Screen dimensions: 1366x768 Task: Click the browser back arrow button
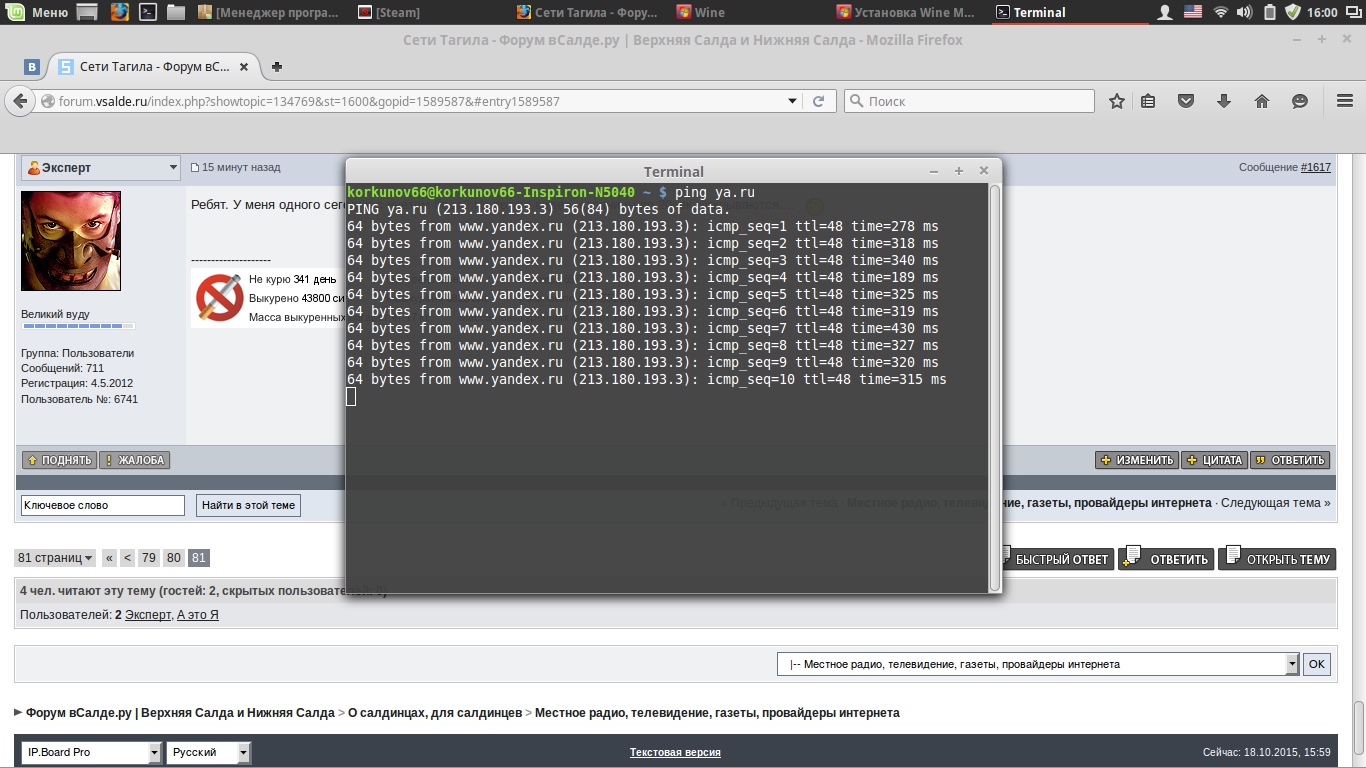[20, 101]
